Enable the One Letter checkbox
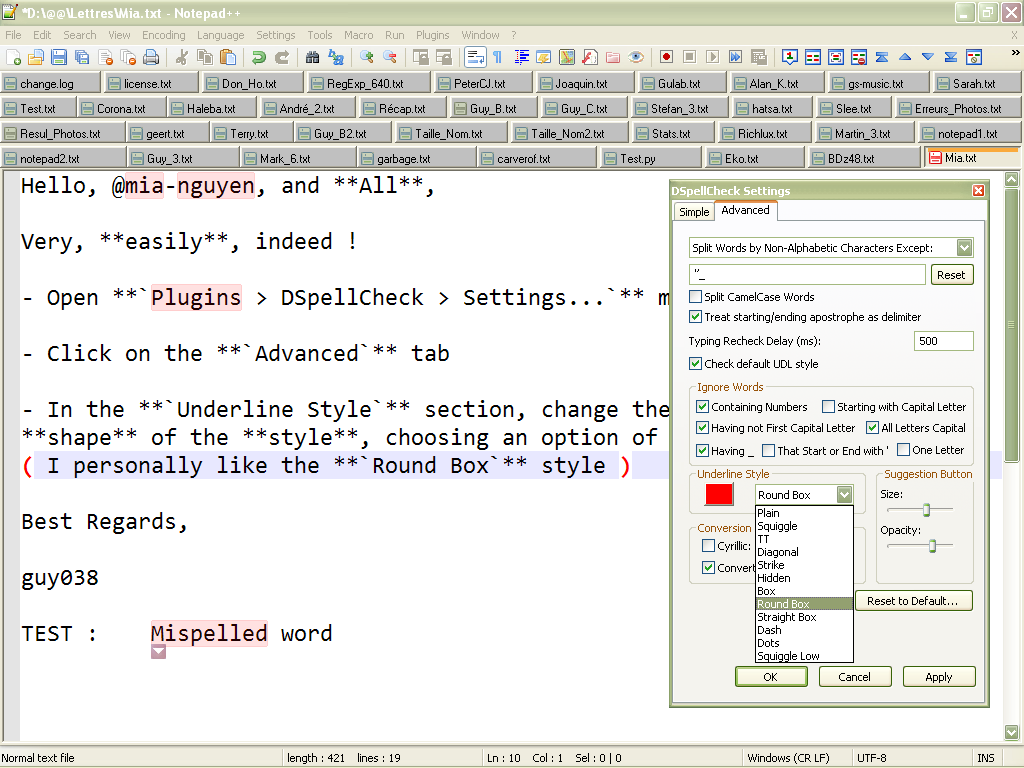Viewport: 1024px width, 768px height. tap(904, 450)
